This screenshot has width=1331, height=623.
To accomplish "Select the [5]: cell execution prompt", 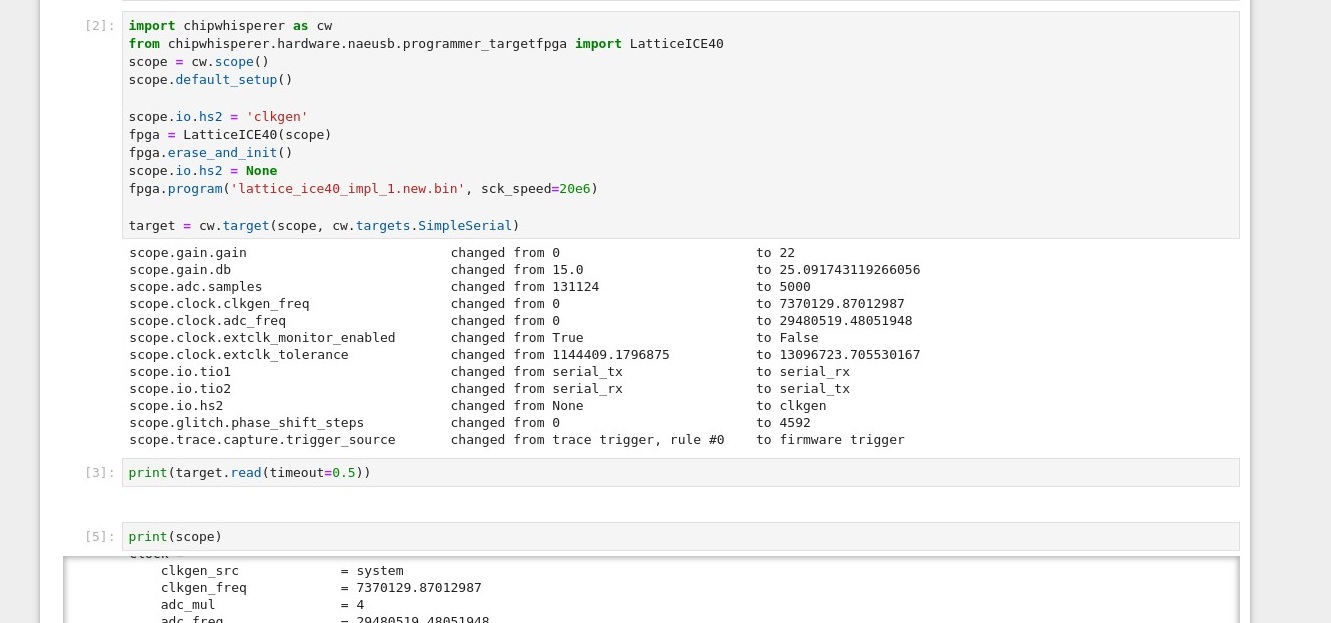I will [x=100, y=537].
